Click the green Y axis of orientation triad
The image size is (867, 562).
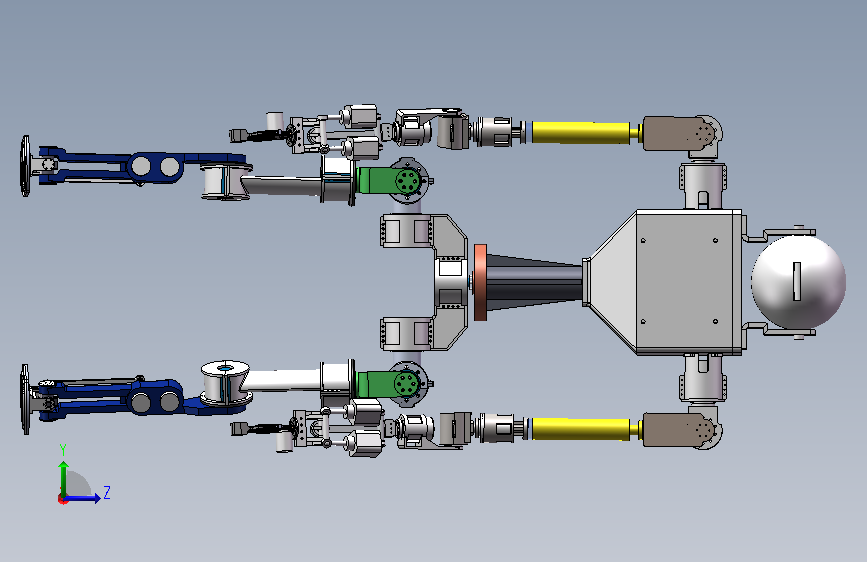64,480
